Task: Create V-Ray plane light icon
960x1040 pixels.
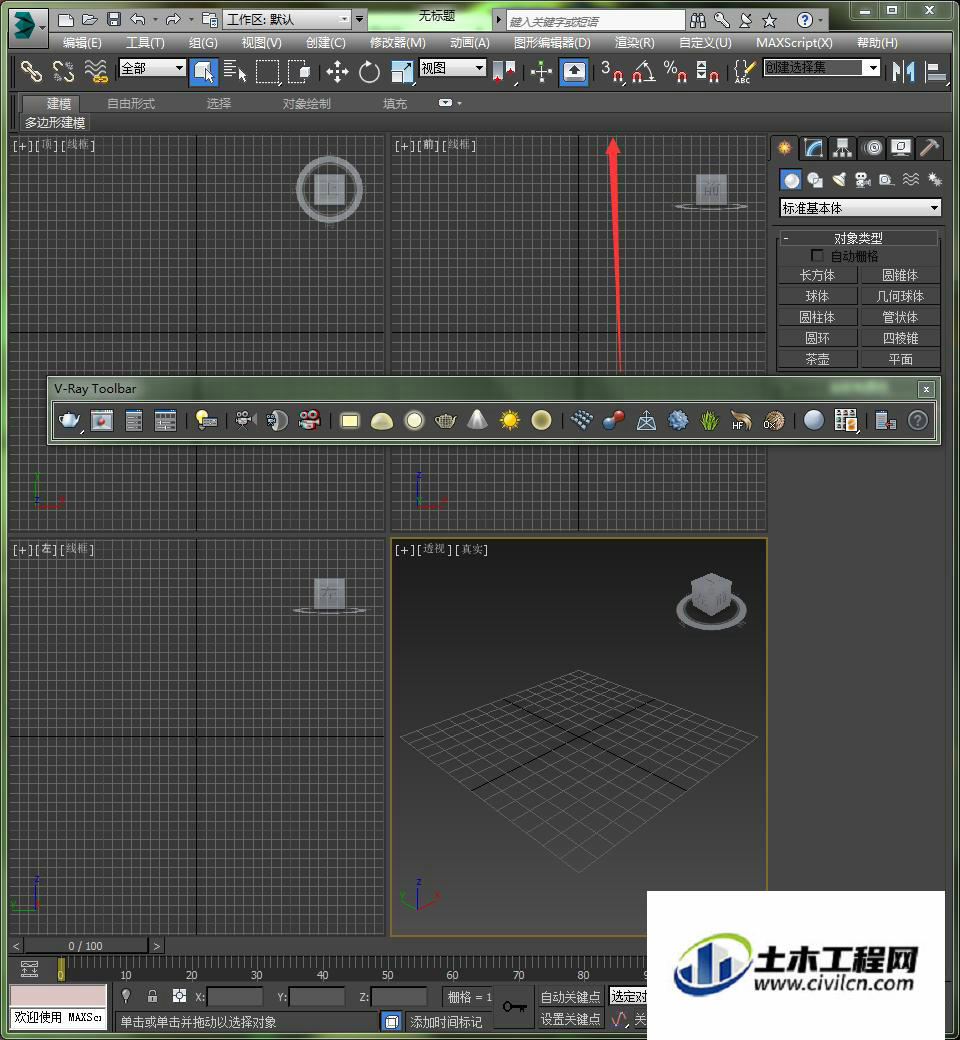Action: tap(350, 421)
